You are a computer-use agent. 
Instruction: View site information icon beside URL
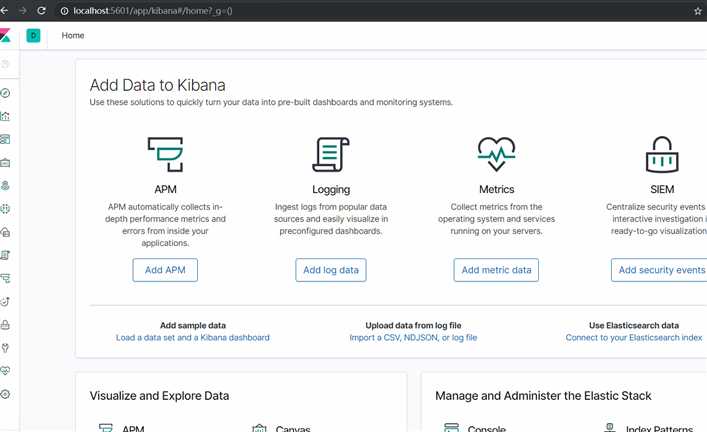coord(64,11)
